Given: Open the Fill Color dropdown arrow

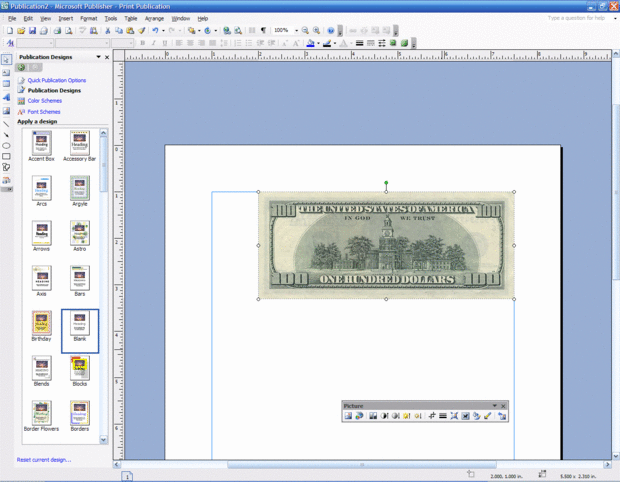Looking at the screenshot, I should pos(318,43).
